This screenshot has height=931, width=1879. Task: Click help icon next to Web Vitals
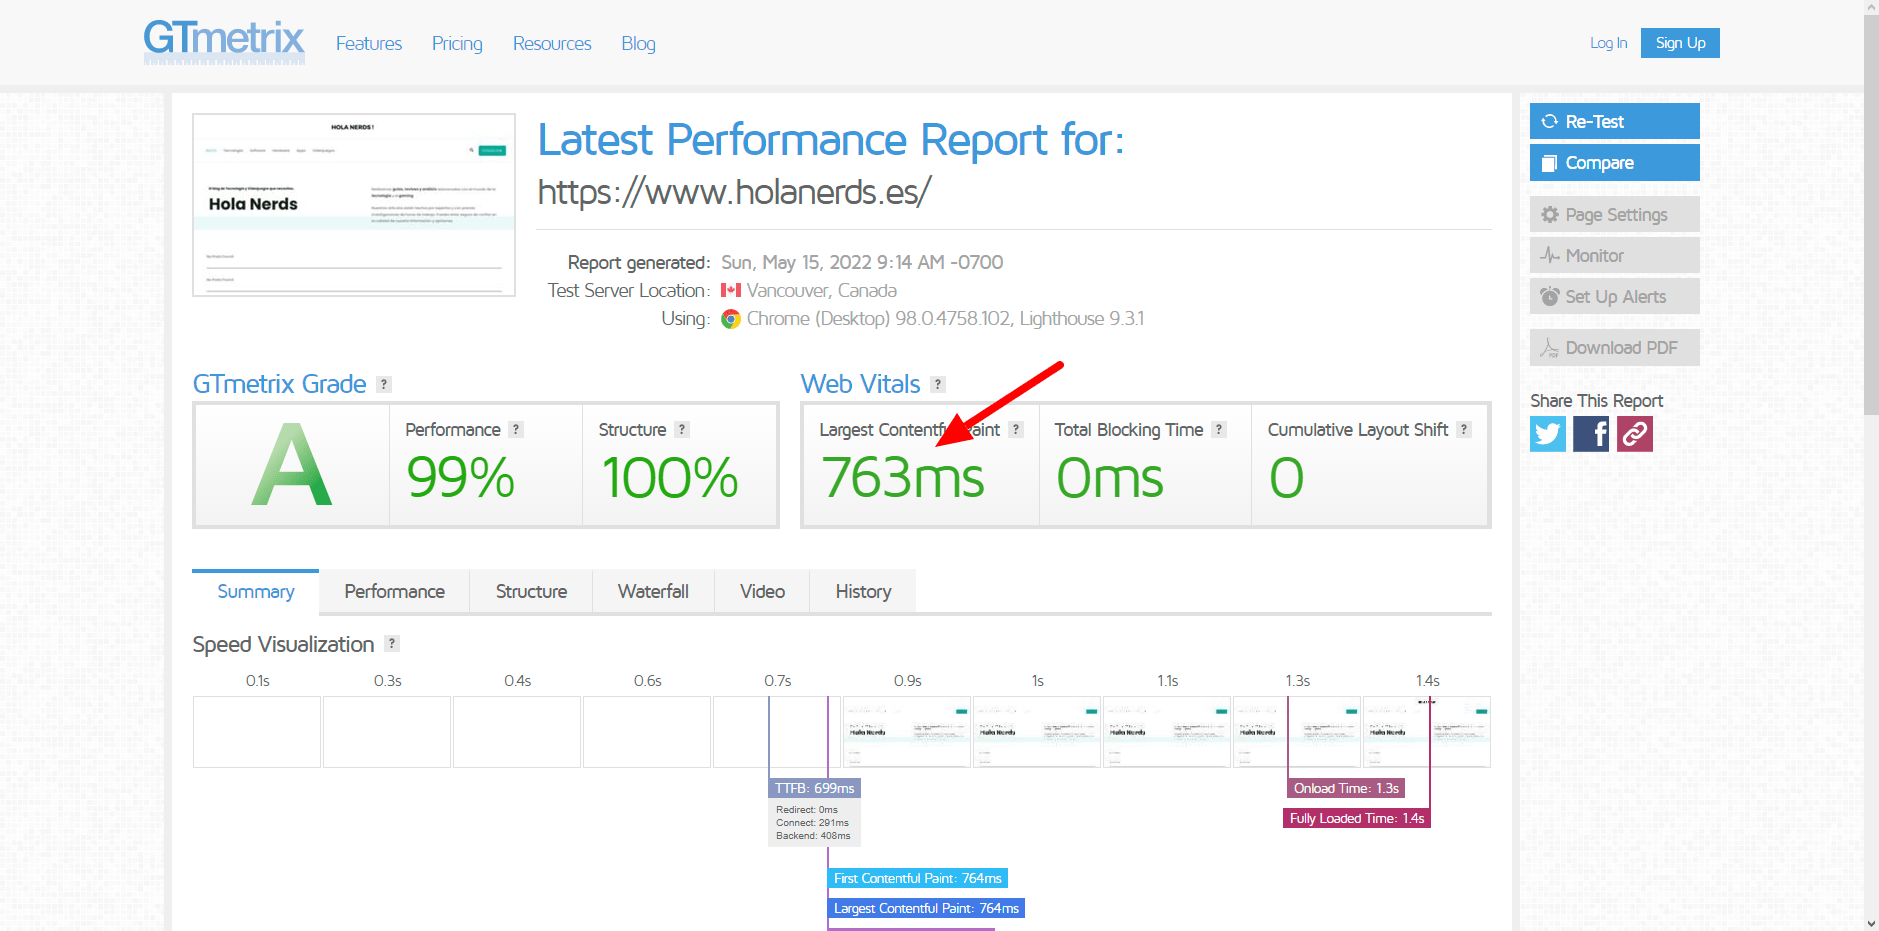(x=938, y=384)
